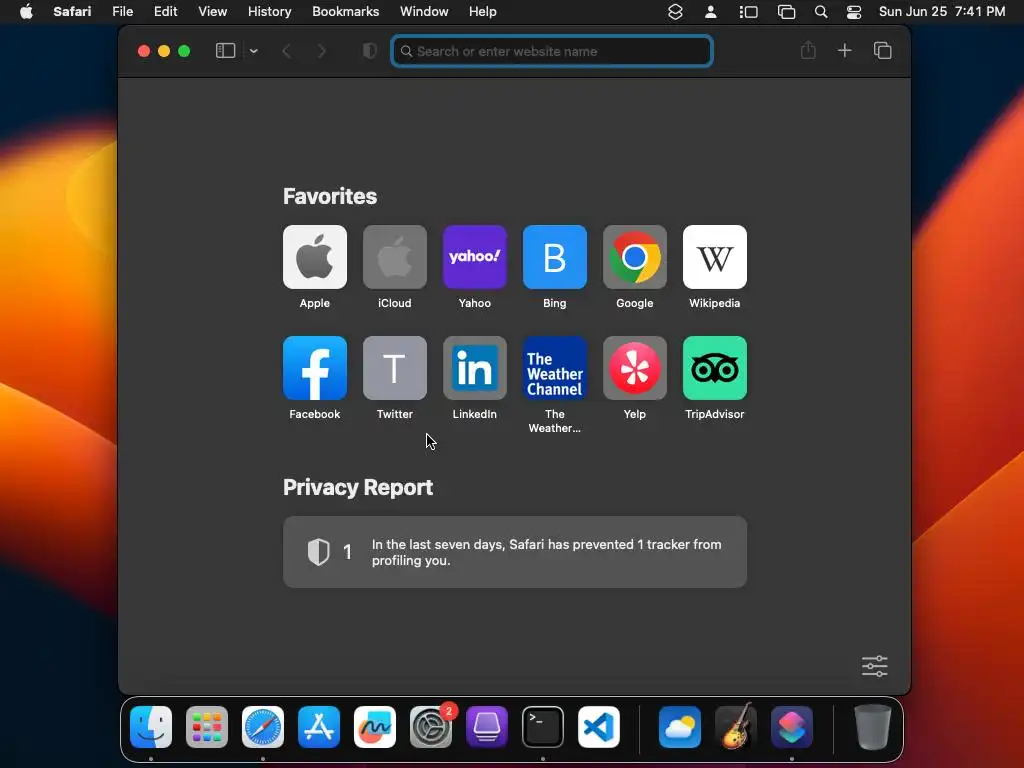Image resolution: width=1024 pixels, height=768 pixels.
Task: Toggle the Safari sidebar button
Action: coord(225,51)
